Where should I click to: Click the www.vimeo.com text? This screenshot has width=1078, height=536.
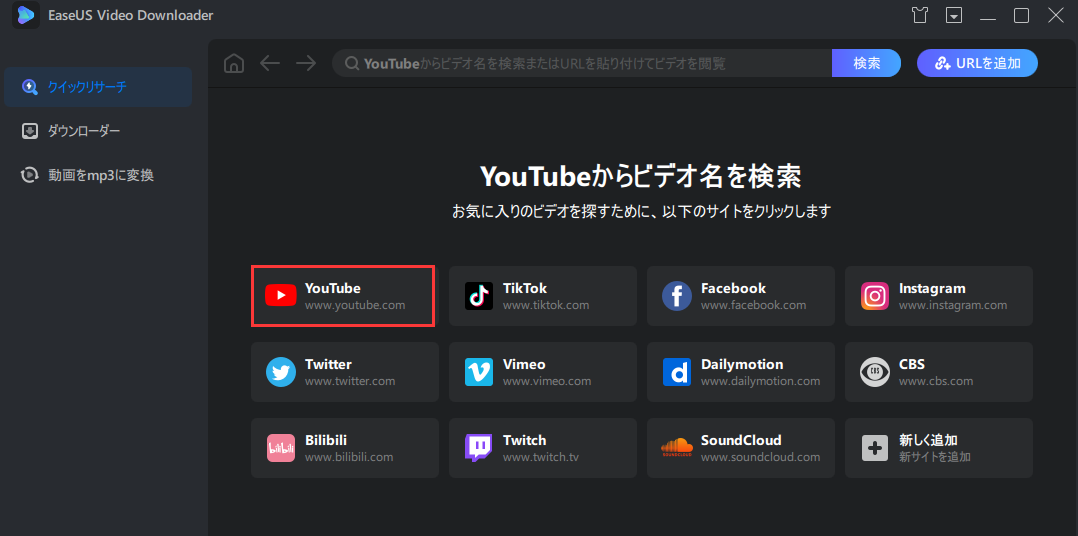coord(547,381)
